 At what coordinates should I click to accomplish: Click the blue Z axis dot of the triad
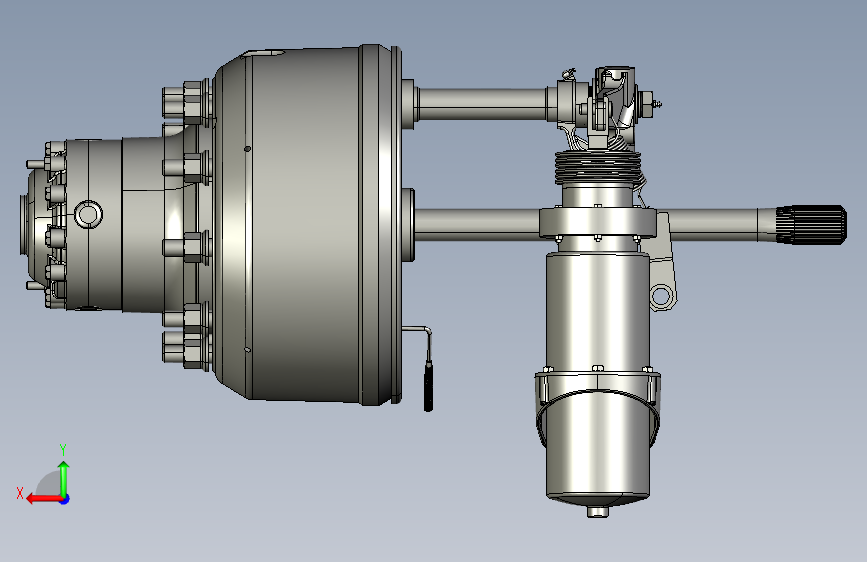(65, 499)
